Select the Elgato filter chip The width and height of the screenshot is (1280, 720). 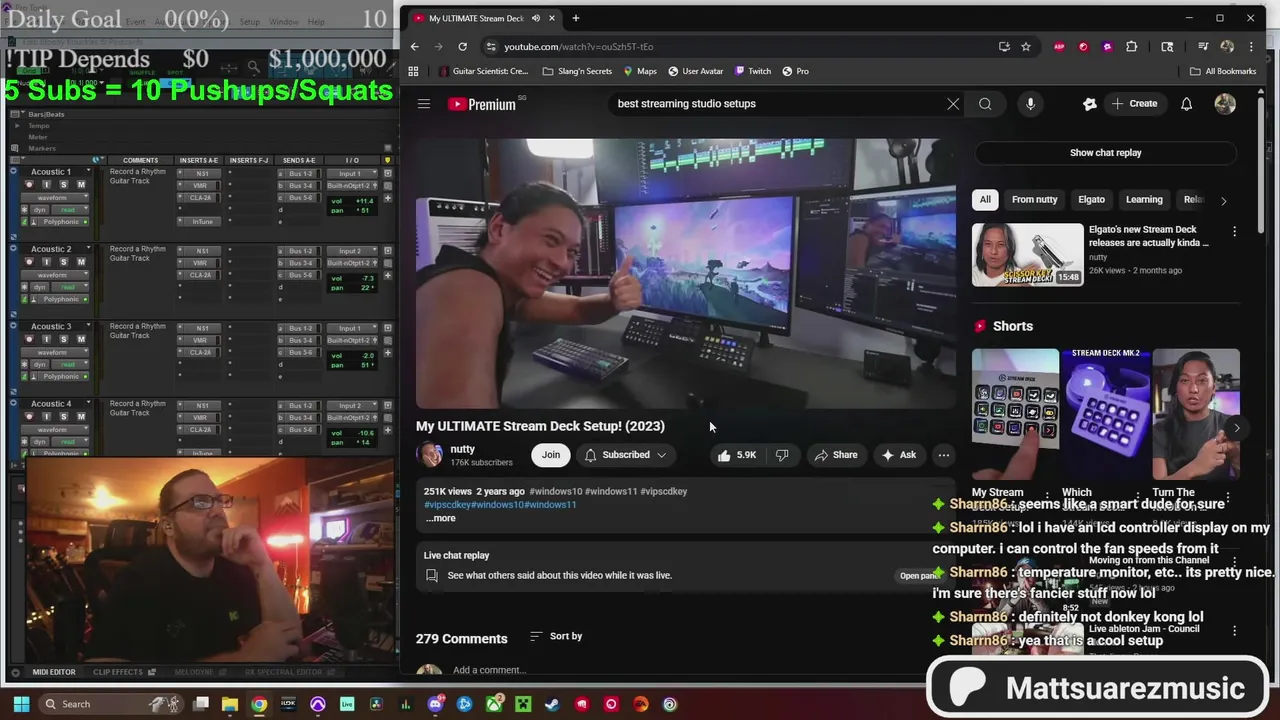1091,200
